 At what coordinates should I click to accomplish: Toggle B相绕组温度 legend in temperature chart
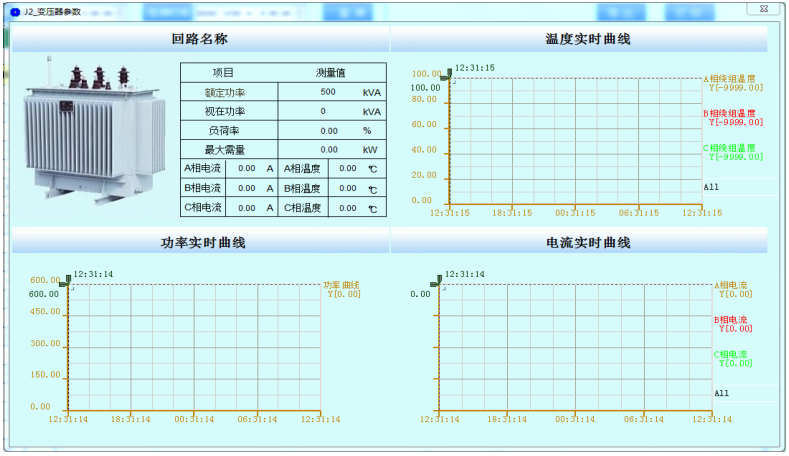coord(732,114)
